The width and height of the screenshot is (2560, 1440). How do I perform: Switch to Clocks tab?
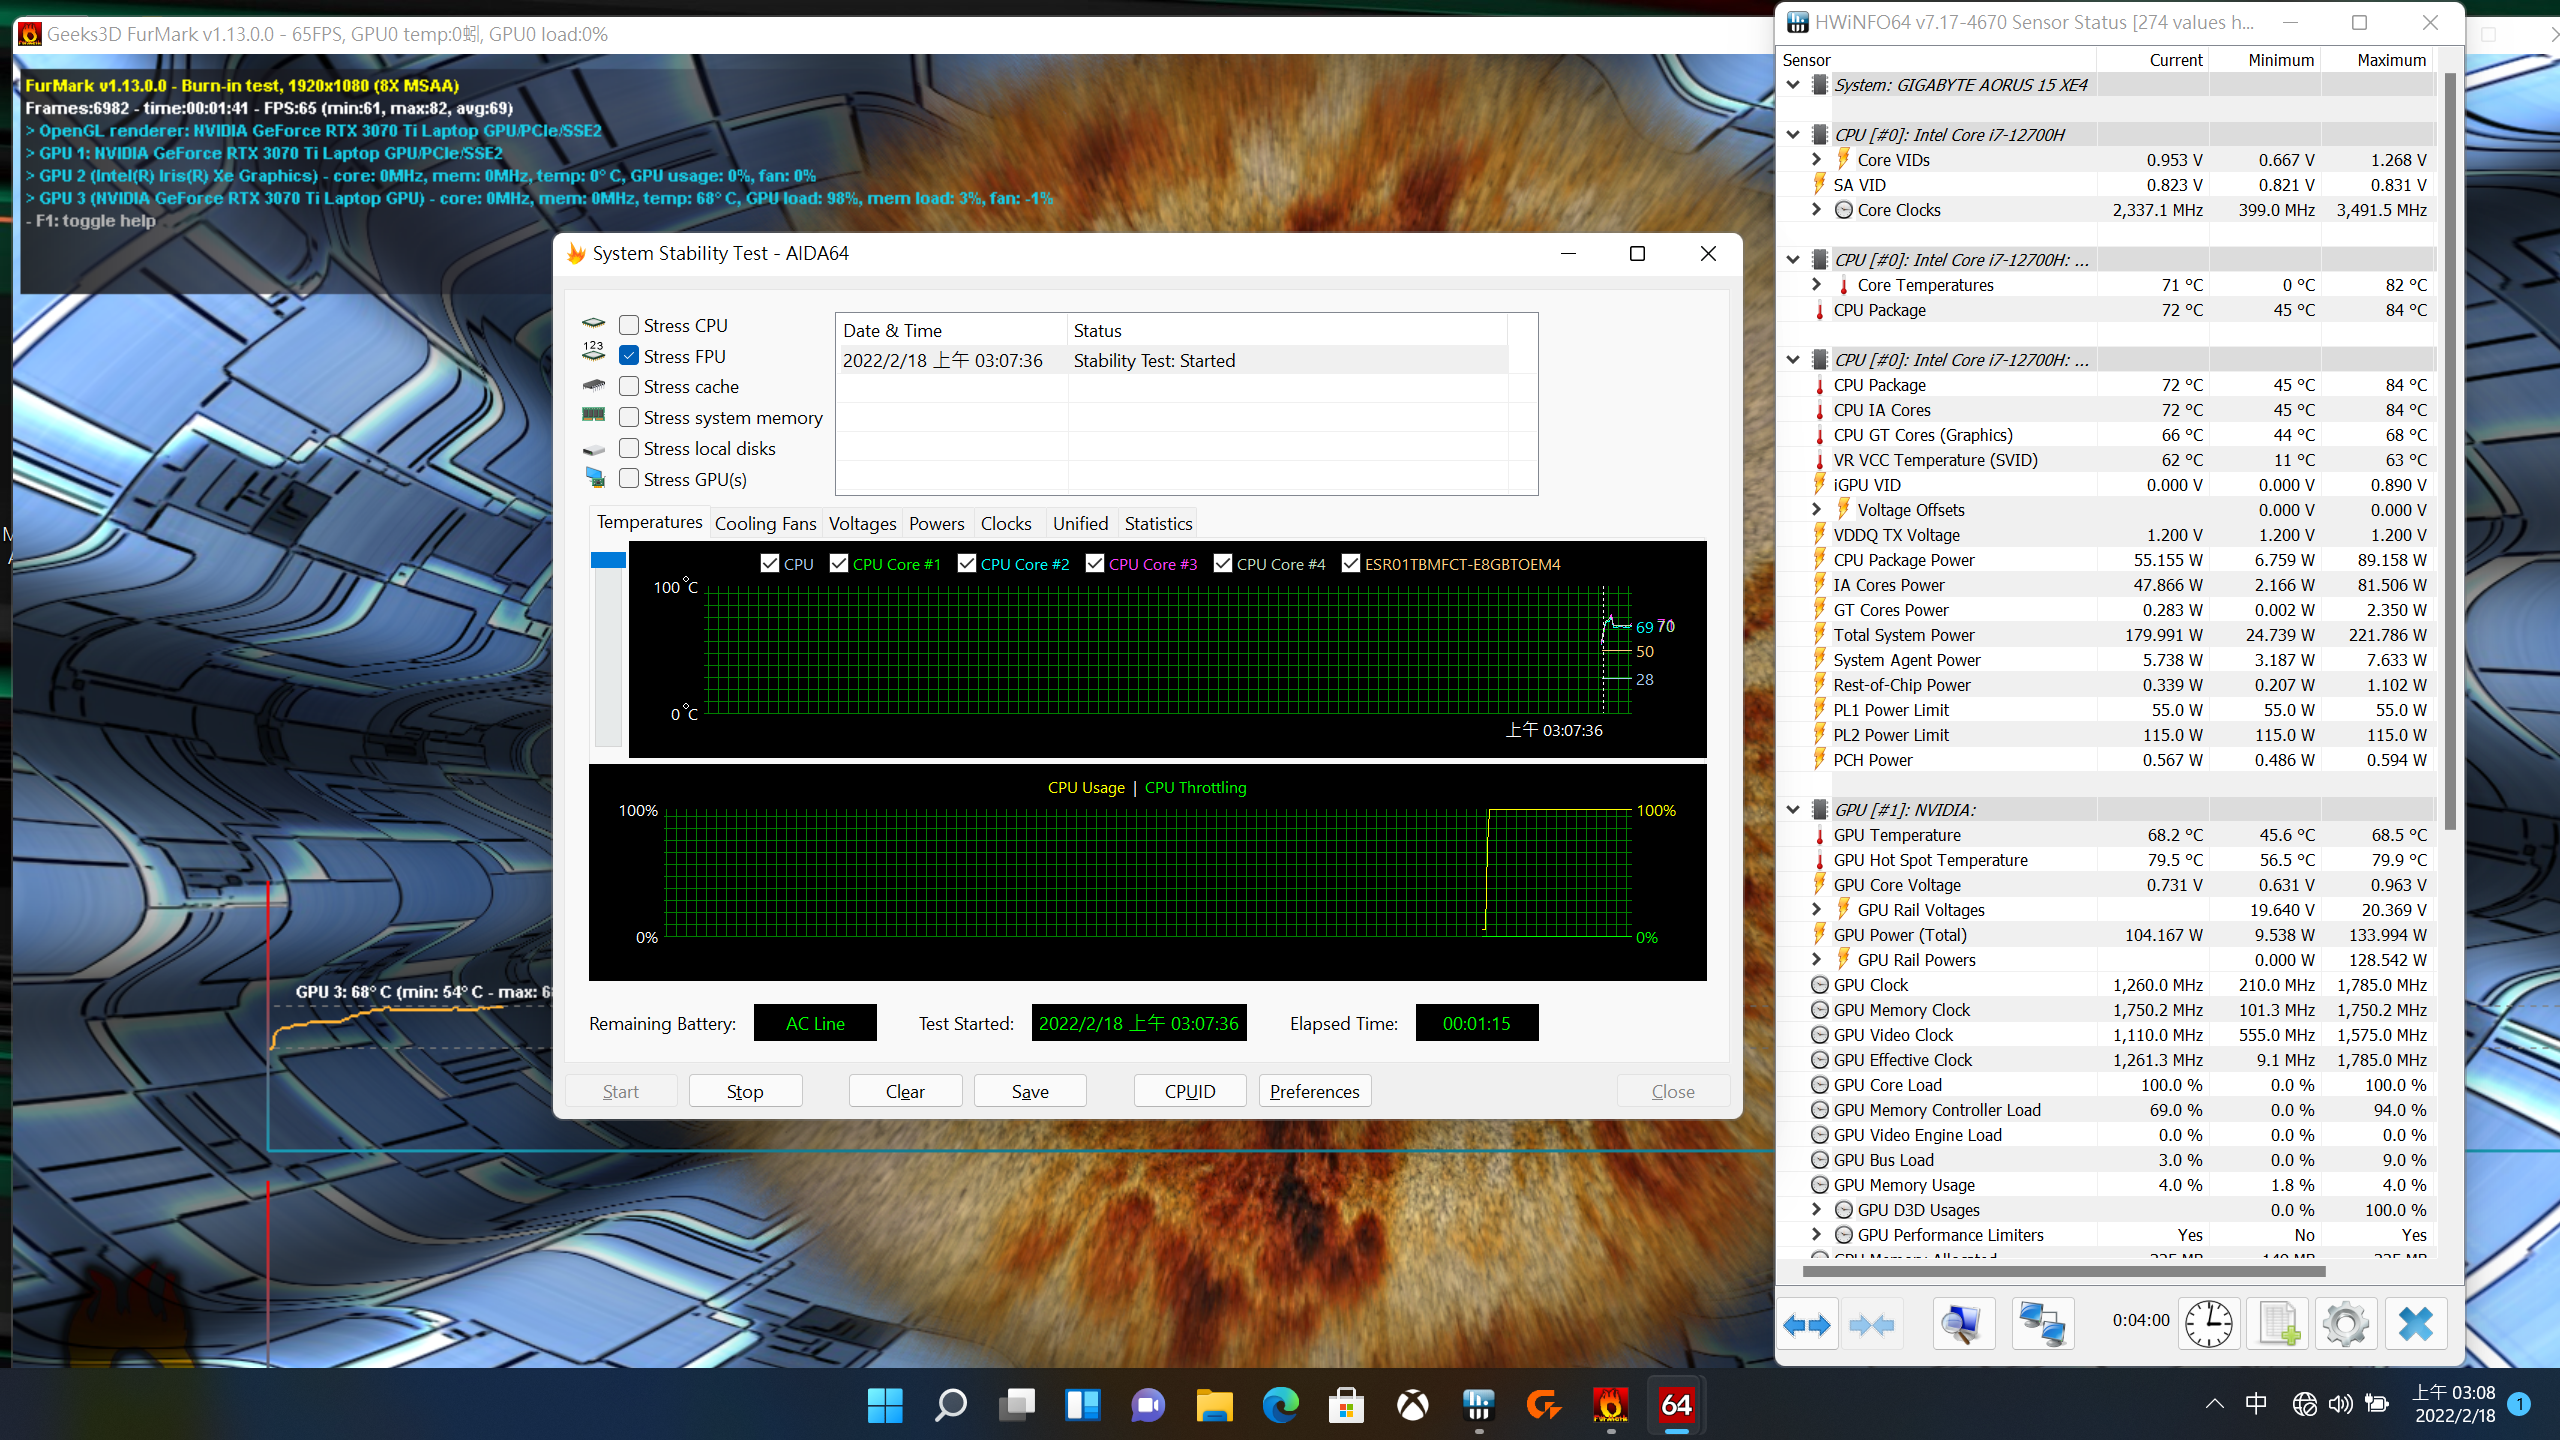click(1006, 523)
